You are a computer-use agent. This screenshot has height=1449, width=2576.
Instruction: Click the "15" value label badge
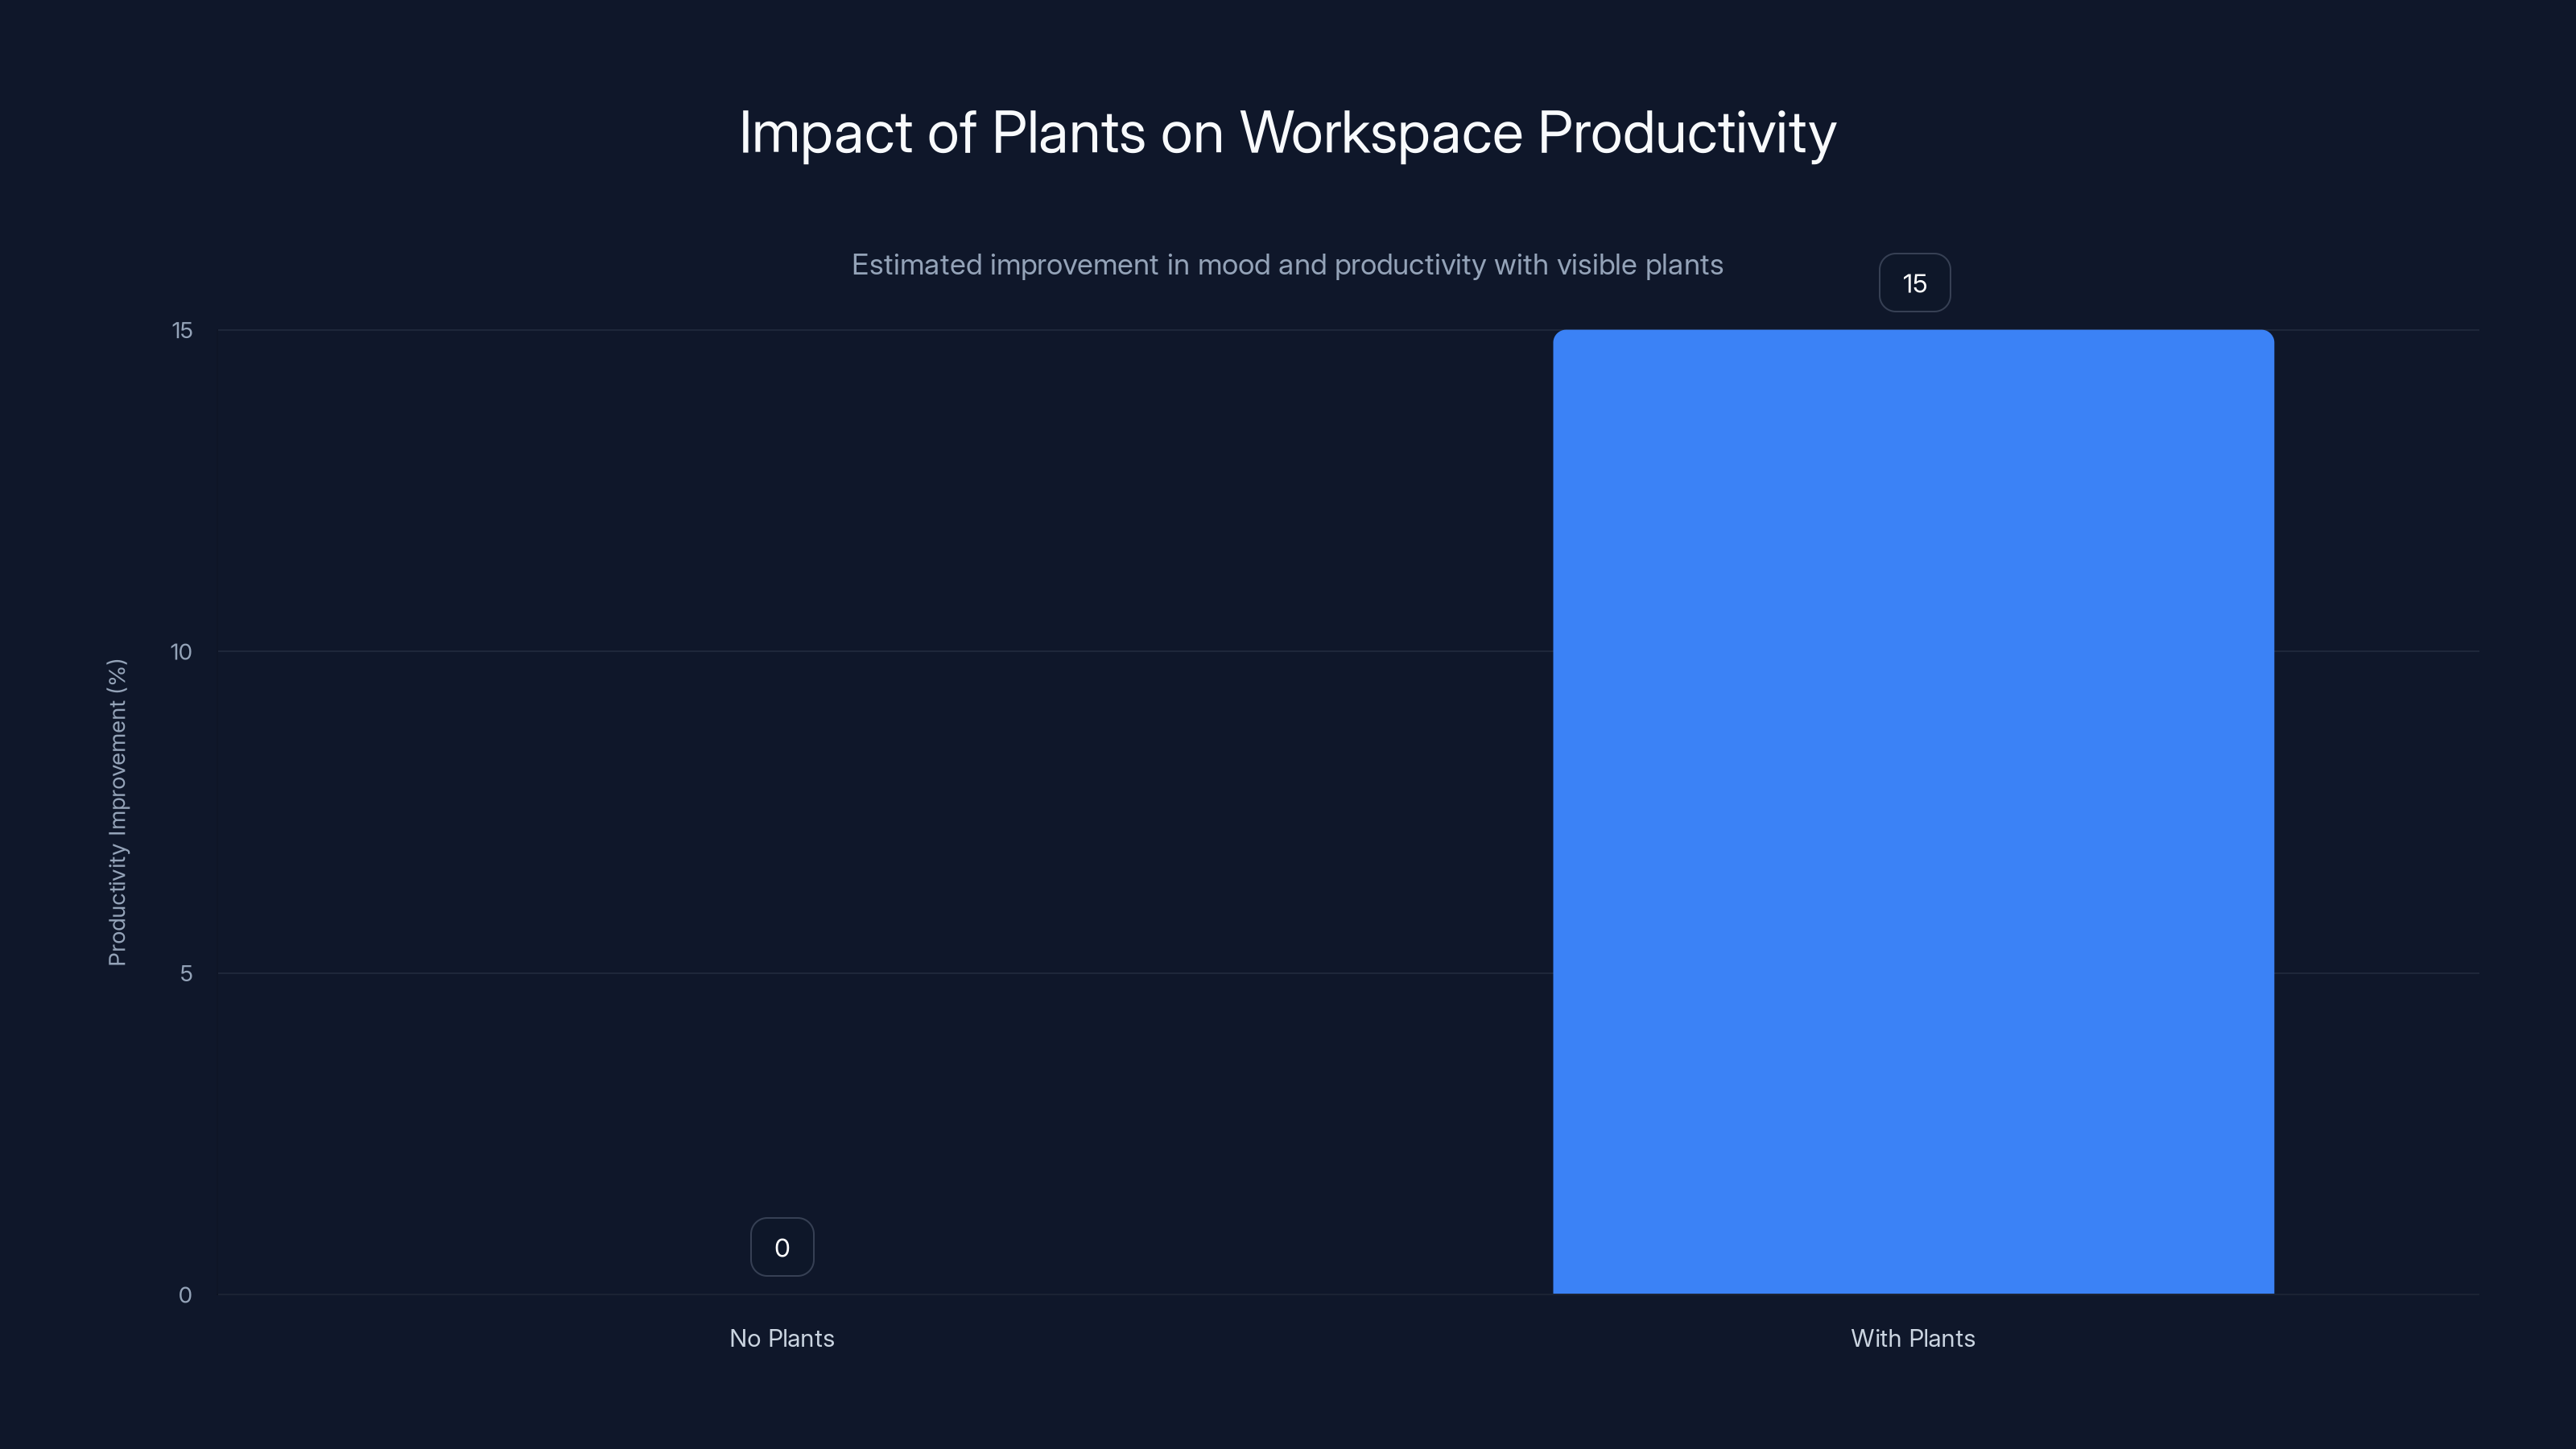point(1914,283)
